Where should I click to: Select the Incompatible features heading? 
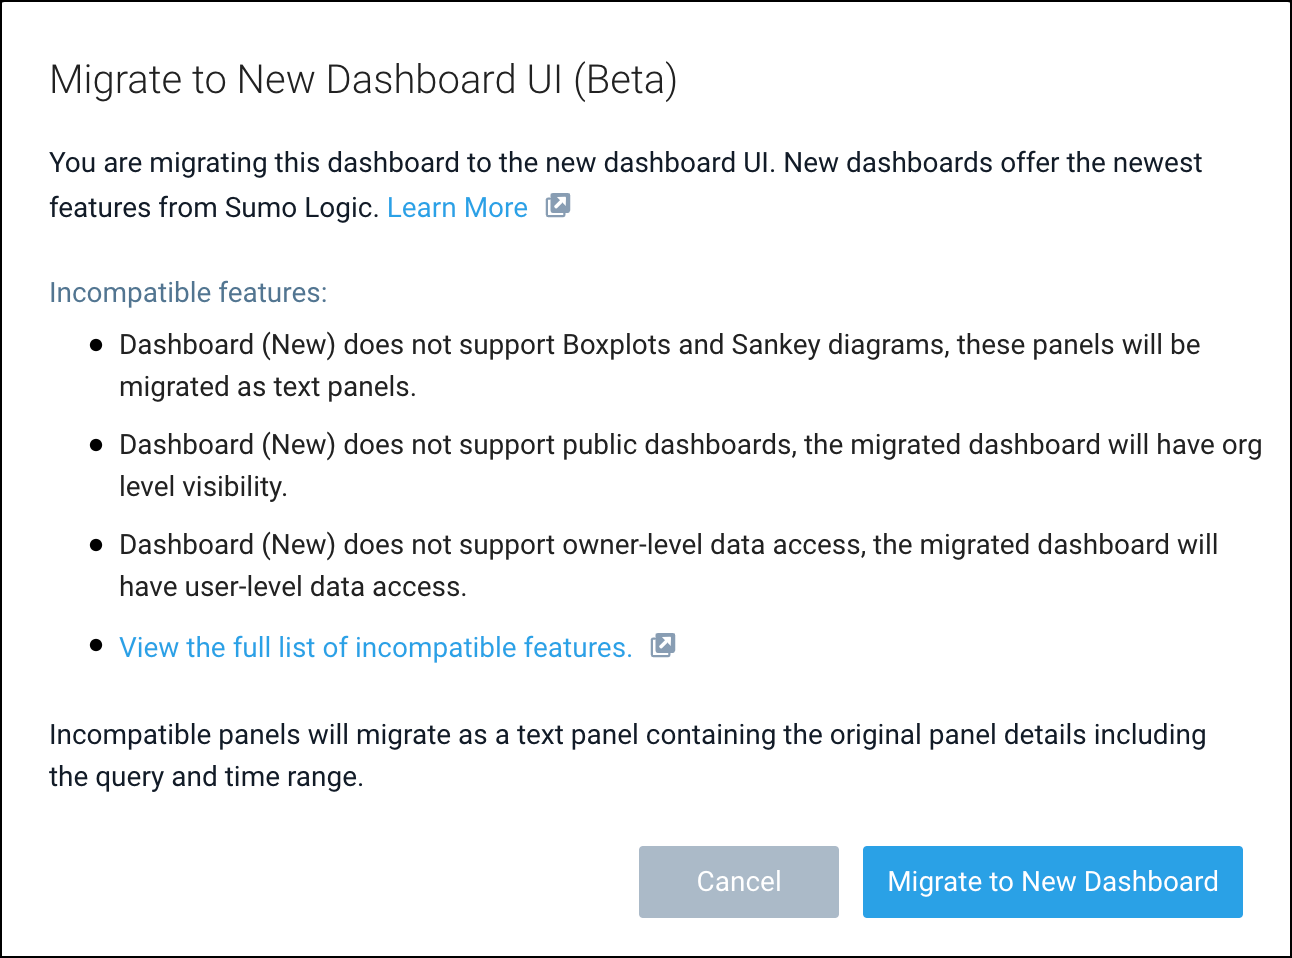[188, 293]
